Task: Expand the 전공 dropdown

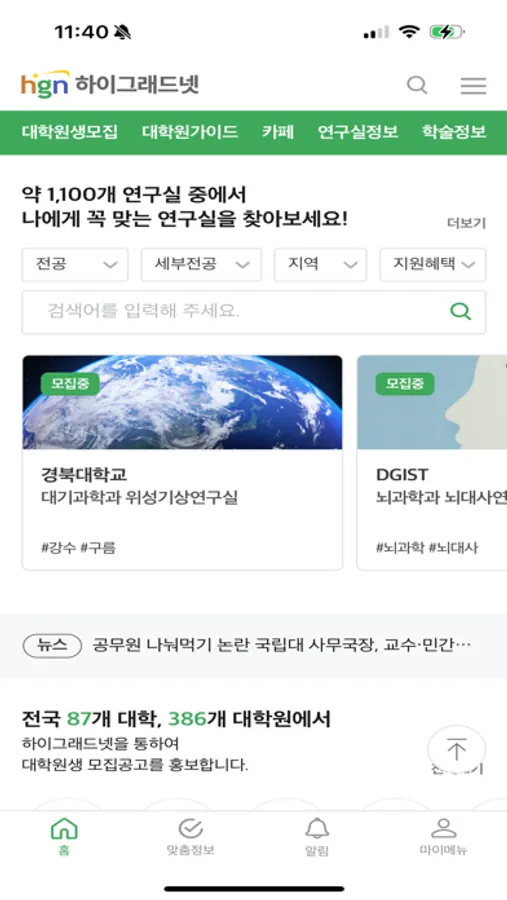Action: point(75,265)
